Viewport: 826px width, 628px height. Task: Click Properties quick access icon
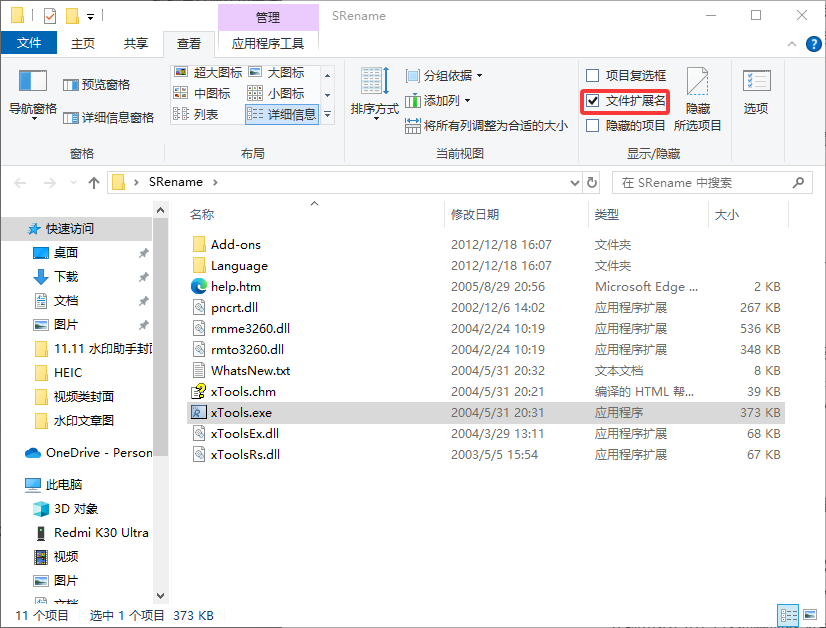coord(50,16)
